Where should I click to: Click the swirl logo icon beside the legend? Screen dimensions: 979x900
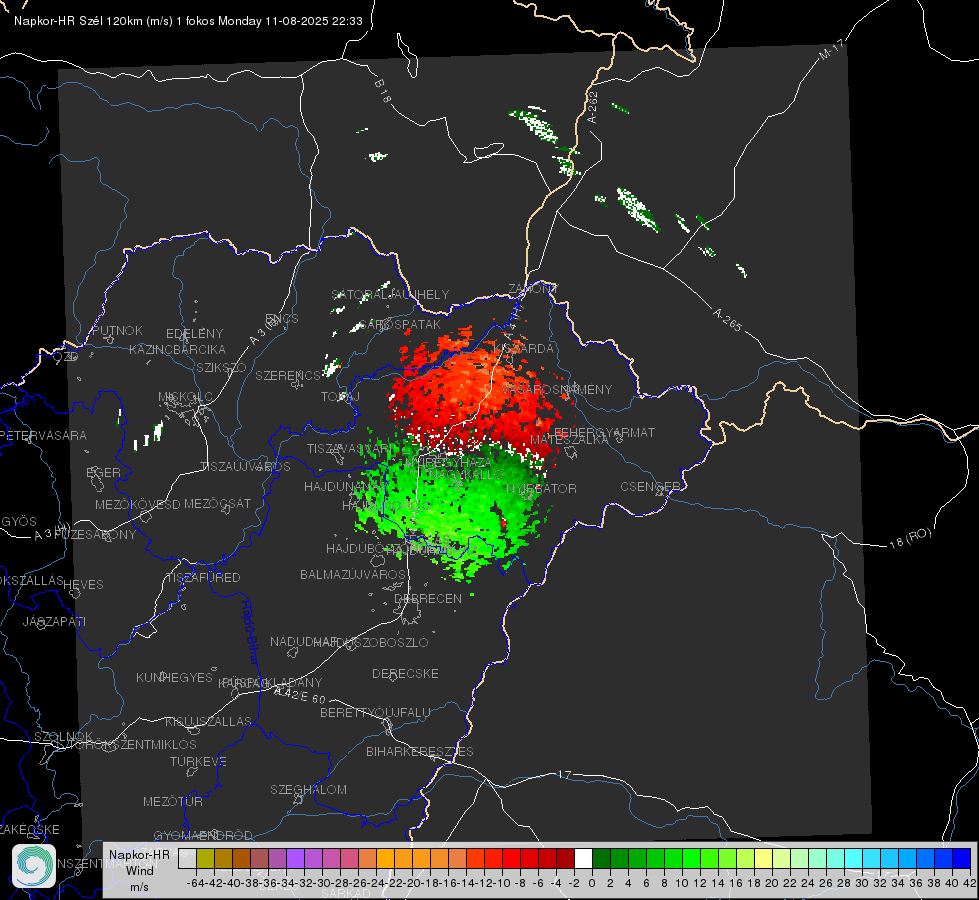click(x=34, y=866)
